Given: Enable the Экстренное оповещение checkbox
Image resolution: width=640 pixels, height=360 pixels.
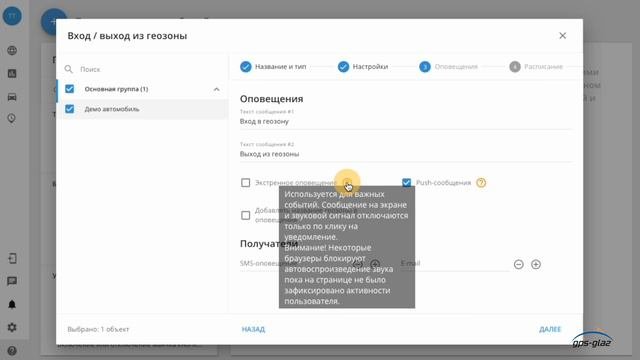Looking at the screenshot, I should [245, 182].
